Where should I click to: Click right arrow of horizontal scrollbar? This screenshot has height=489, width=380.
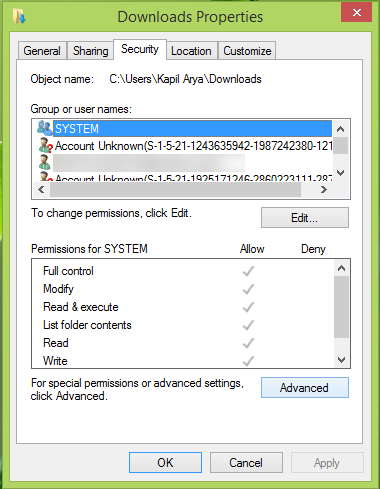[x=323, y=190]
